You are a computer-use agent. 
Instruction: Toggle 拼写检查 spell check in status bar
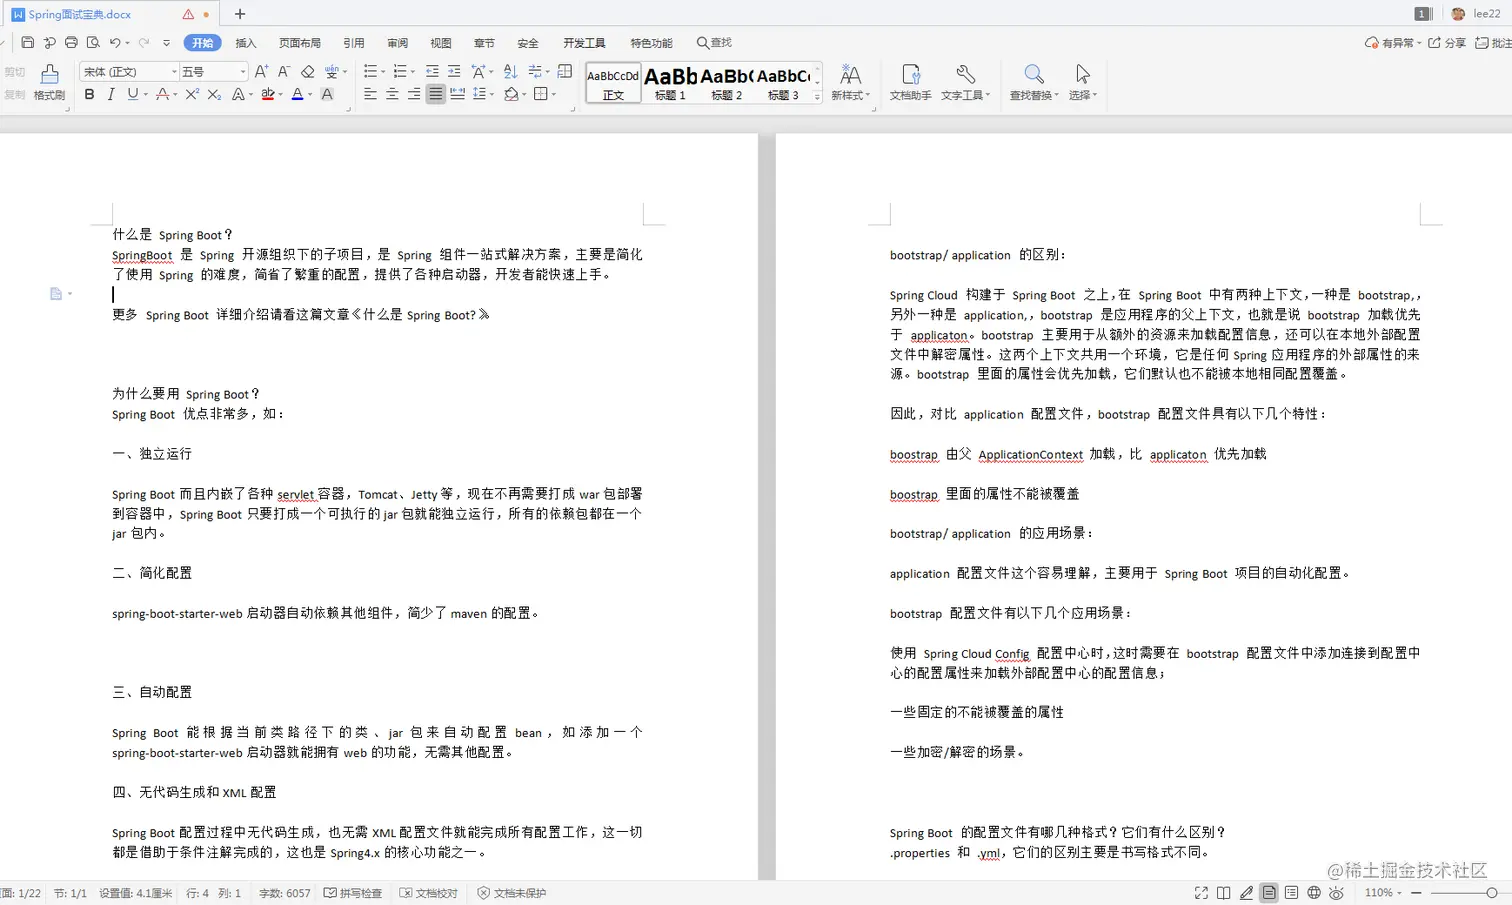click(x=353, y=893)
